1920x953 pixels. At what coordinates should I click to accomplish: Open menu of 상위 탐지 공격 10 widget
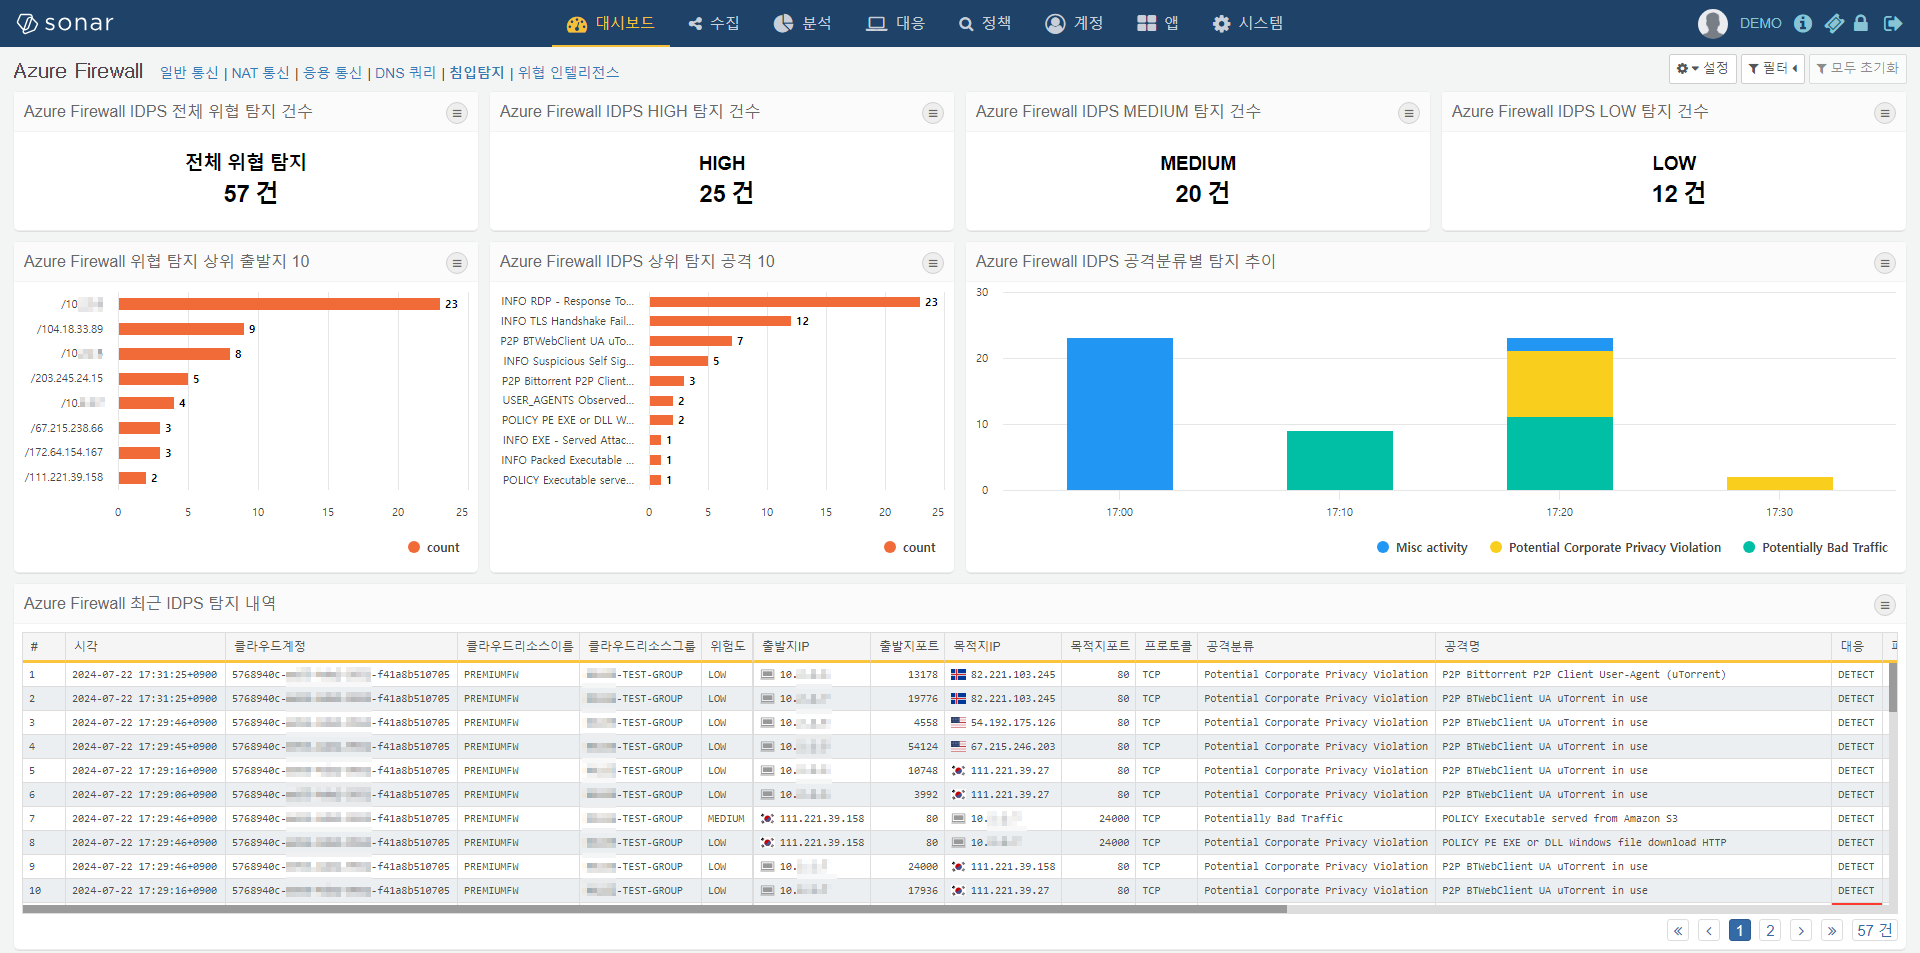(933, 263)
